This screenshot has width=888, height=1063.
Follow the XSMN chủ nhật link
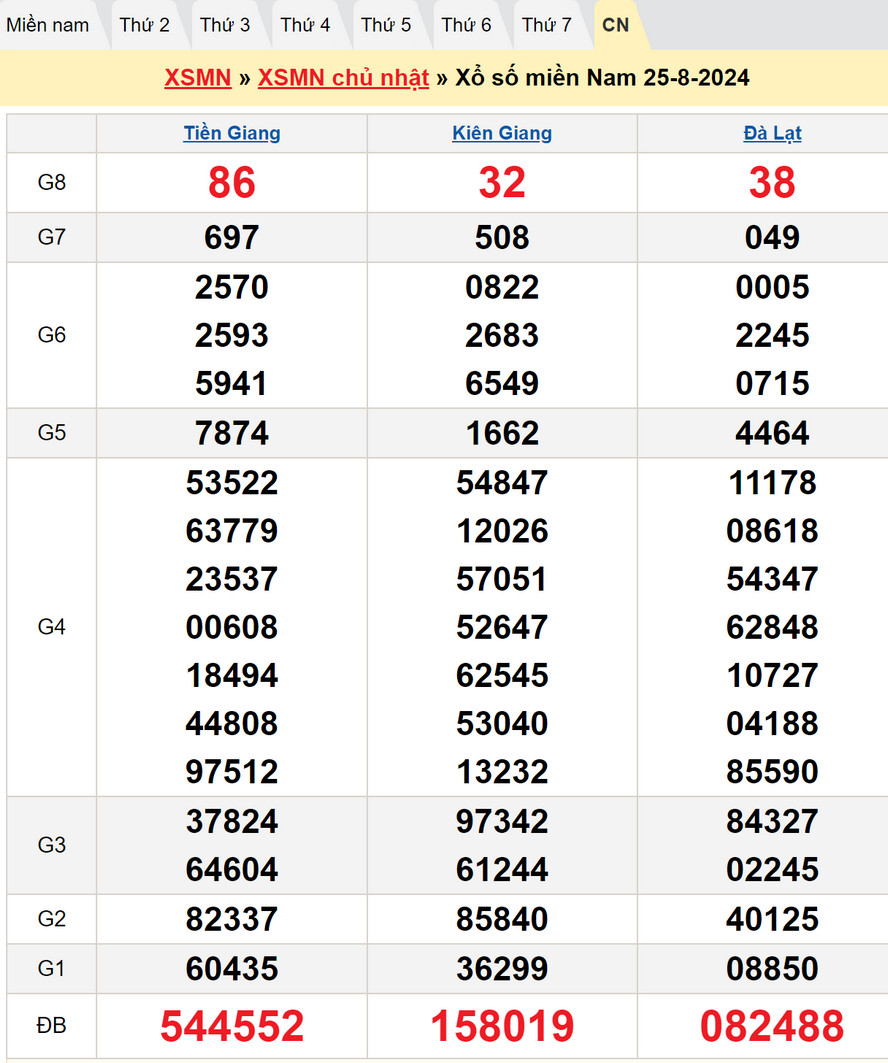point(343,78)
